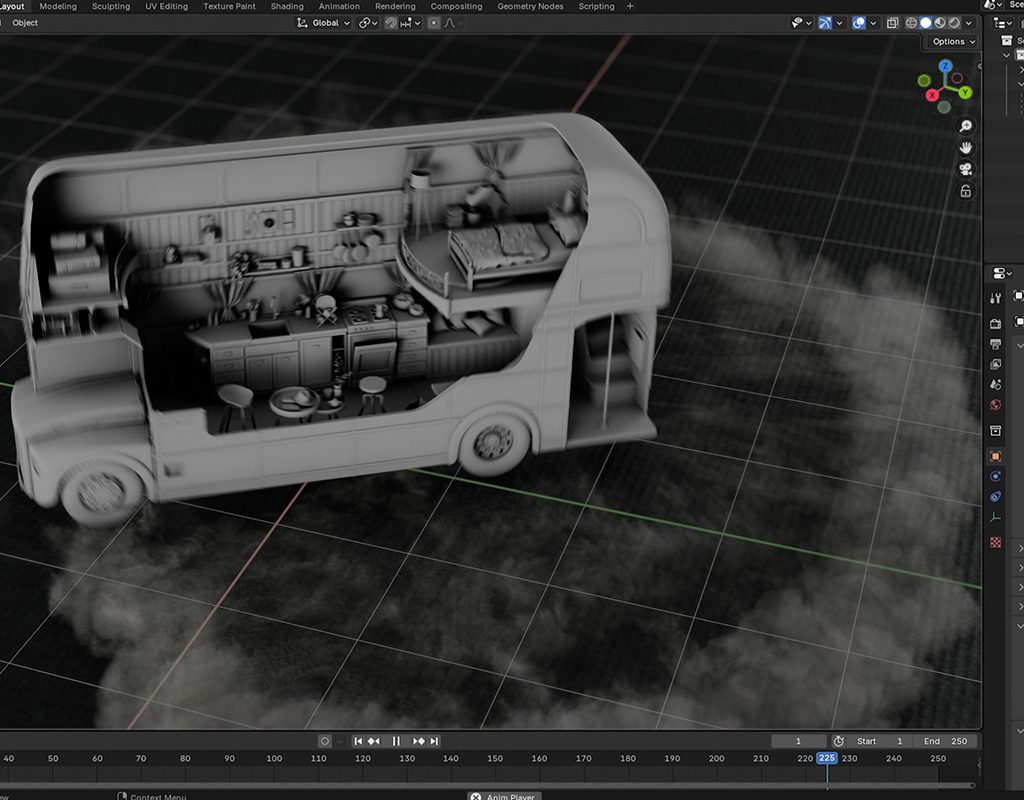
Task: Click the Y axis on navigation gizmo
Action: click(966, 93)
